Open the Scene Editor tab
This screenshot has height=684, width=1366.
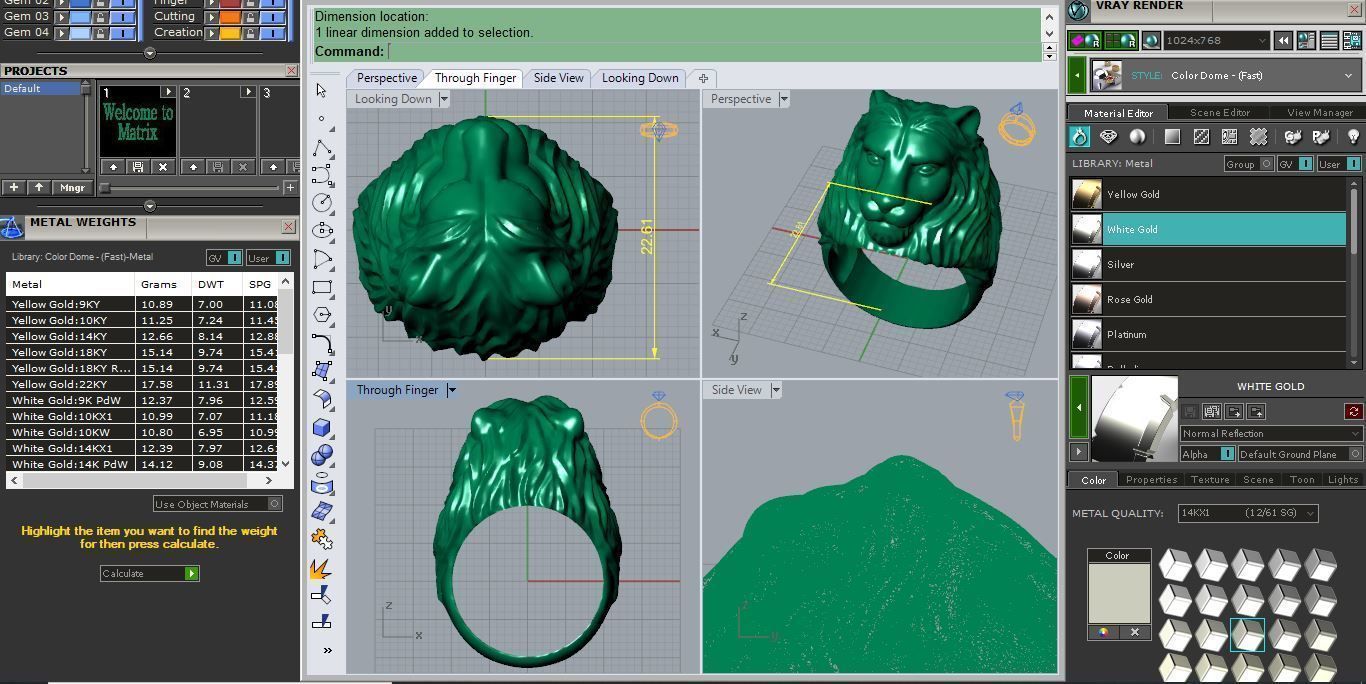click(1220, 113)
